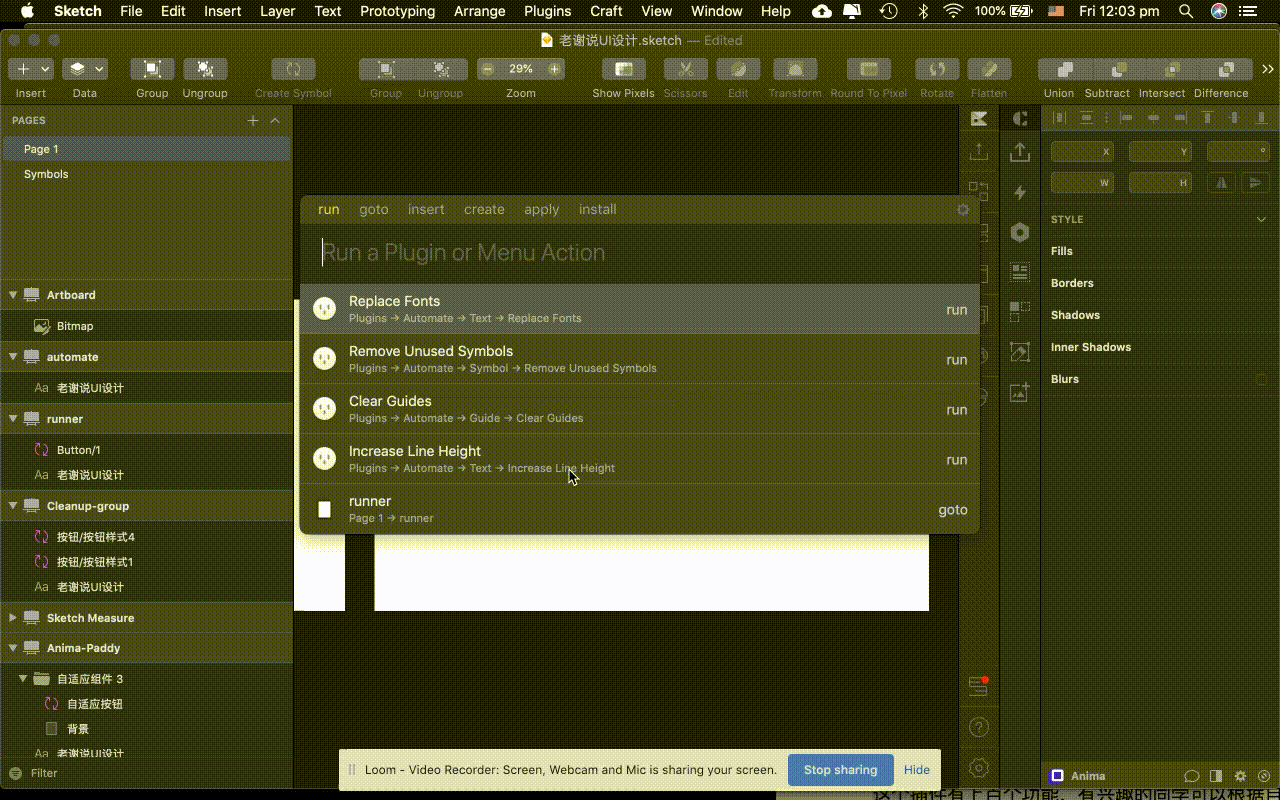
Task: Toggle flip horizontal in the inspector
Action: pyautogui.click(x=1221, y=182)
